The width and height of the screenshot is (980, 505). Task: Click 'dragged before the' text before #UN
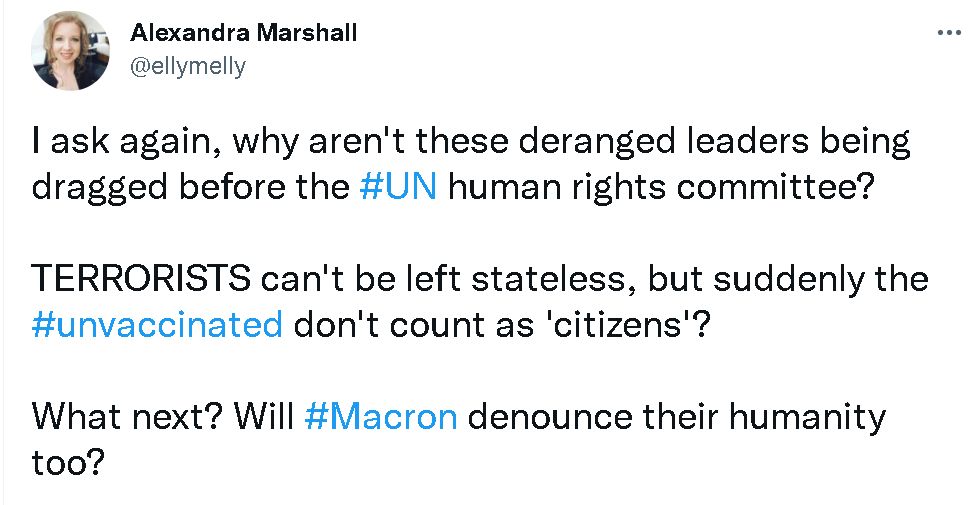click(x=190, y=187)
